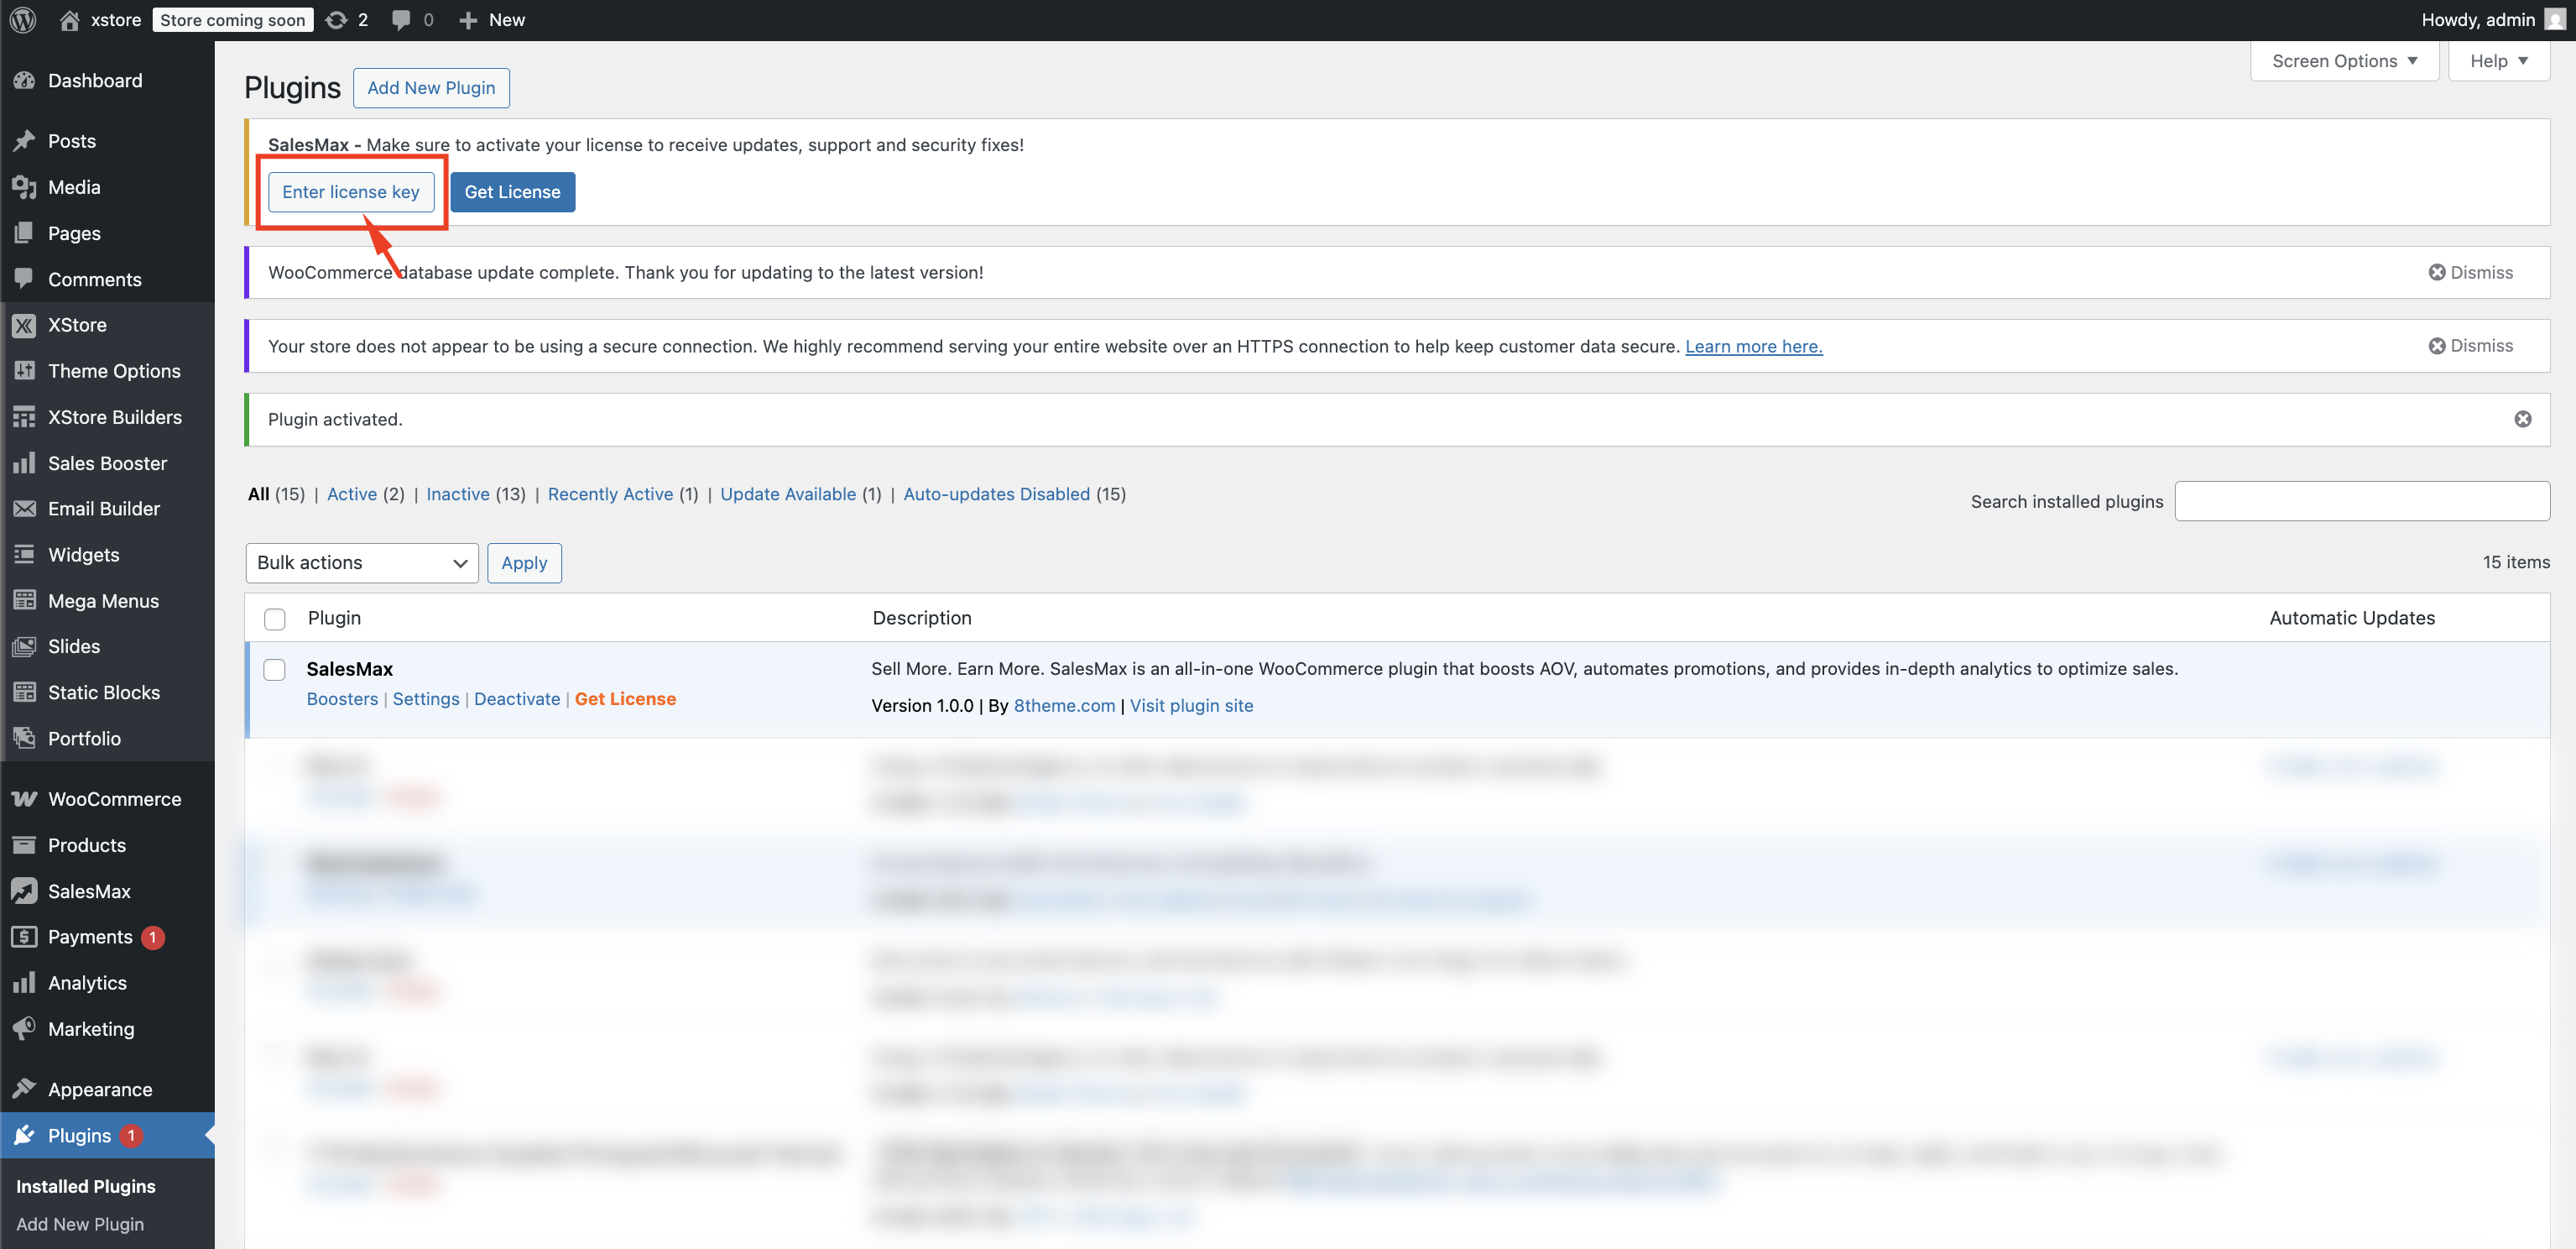The height and width of the screenshot is (1249, 2576).
Task: Open the Bulk actions dropdown
Action: click(361, 563)
